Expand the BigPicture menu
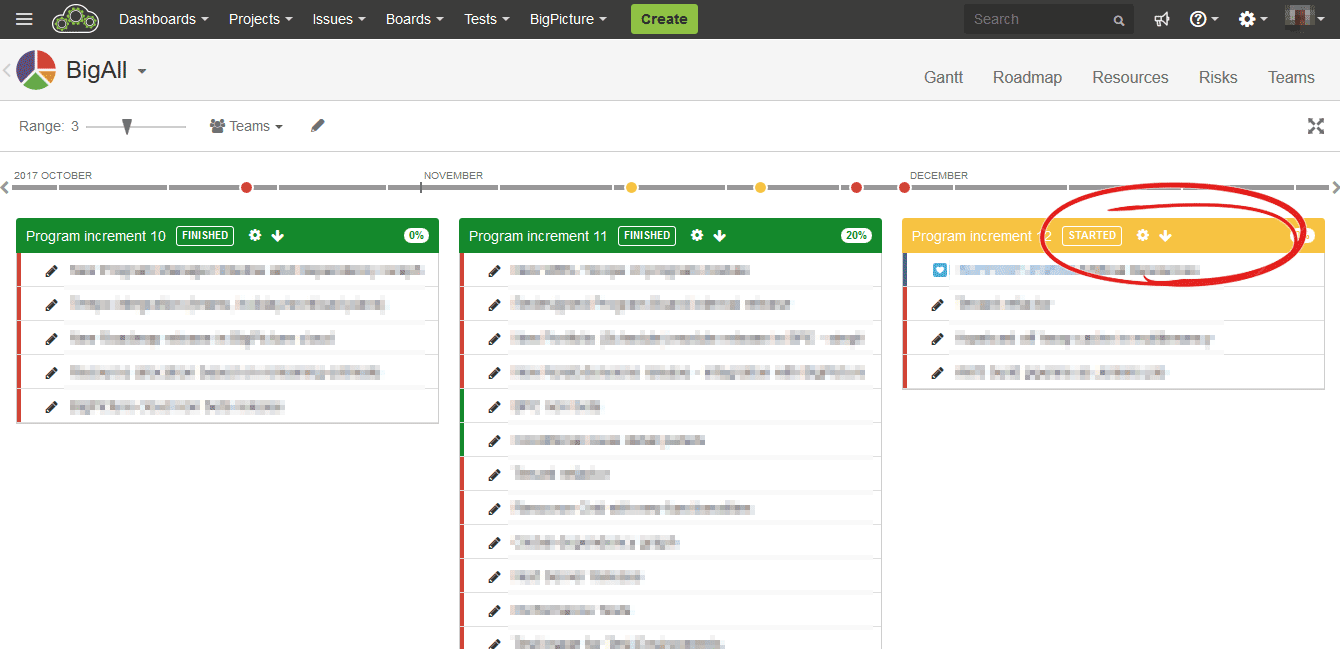The image size is (1340, 649). tap(568, 19)
